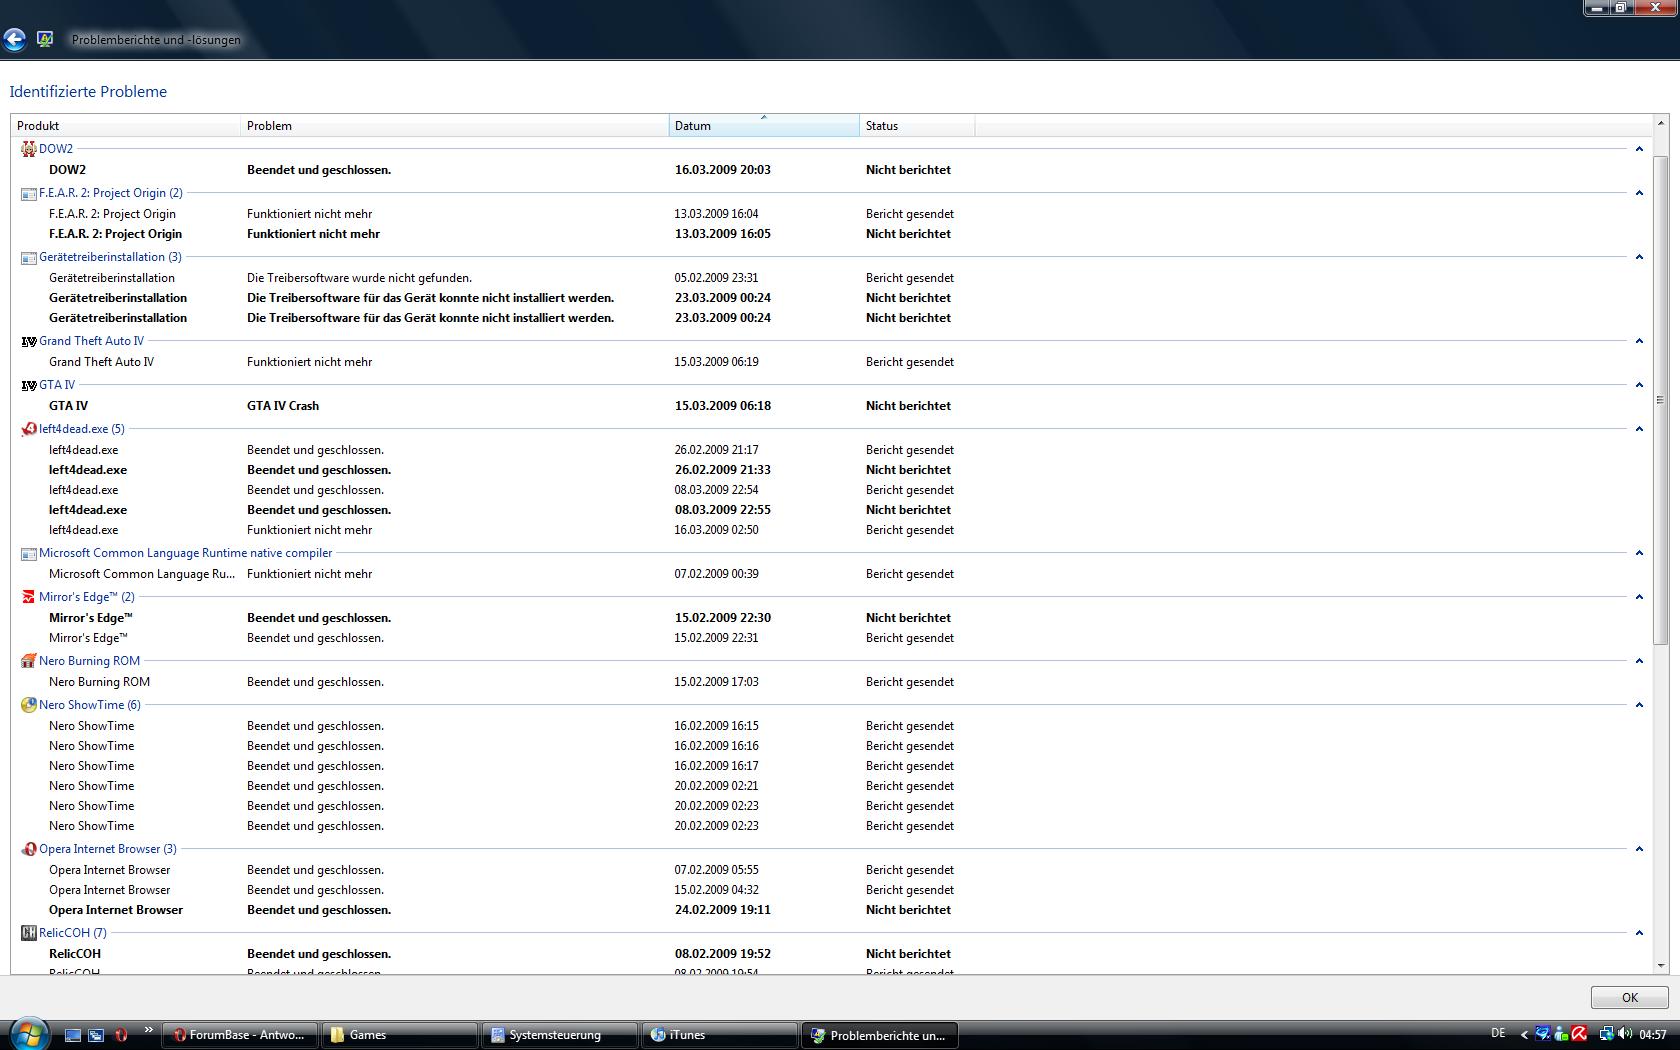Click the RelicCOH group icon
1680x1050 pixels.
pyautogui.click(x=29, y=933)
